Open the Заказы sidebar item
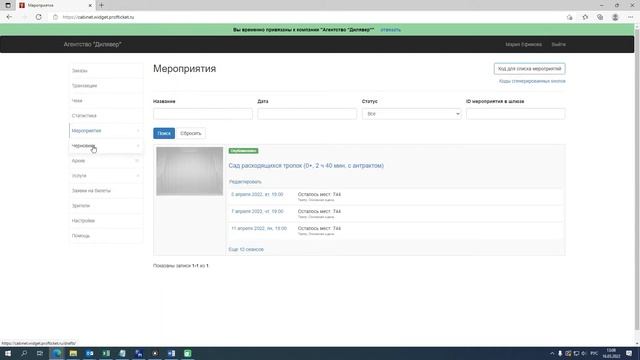640x360 pixels. click(x=106, y=71)
